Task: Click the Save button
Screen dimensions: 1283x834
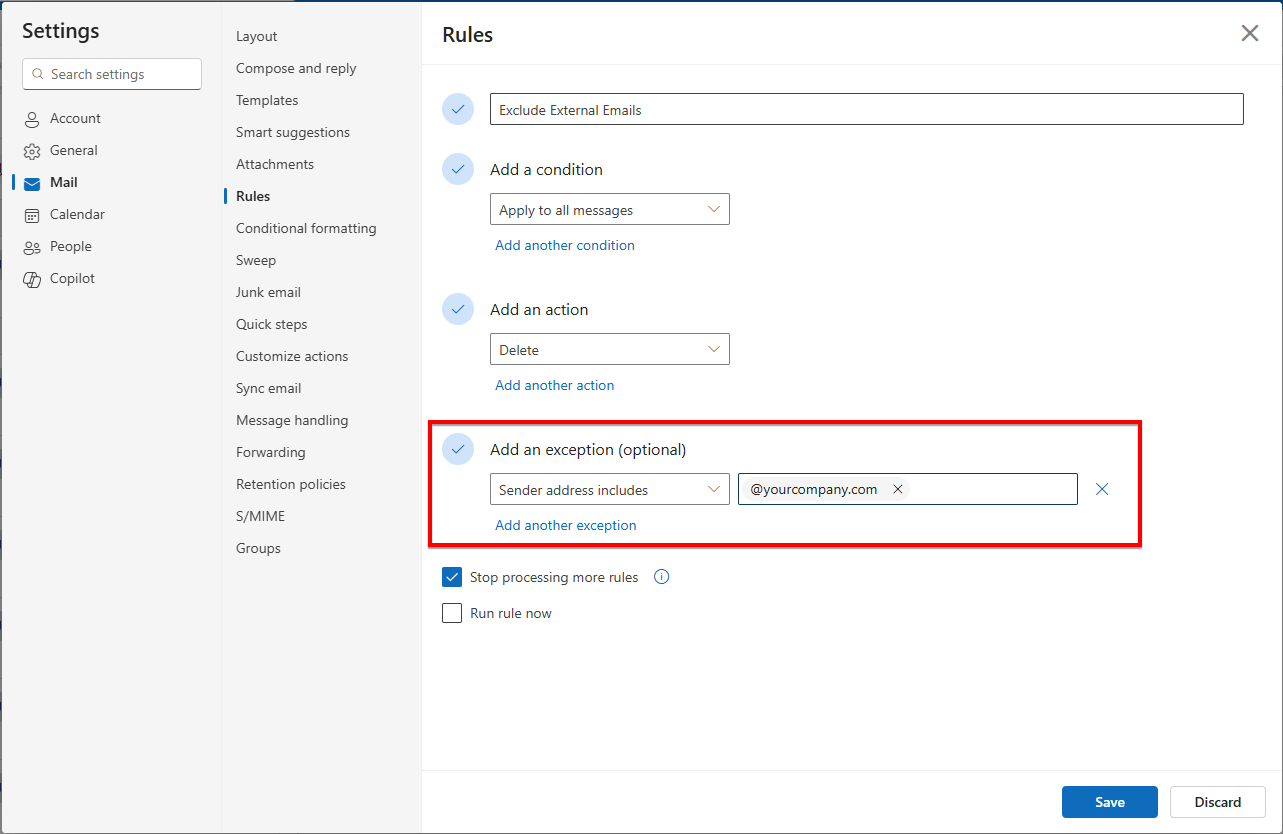Action: click(1109, 802)
